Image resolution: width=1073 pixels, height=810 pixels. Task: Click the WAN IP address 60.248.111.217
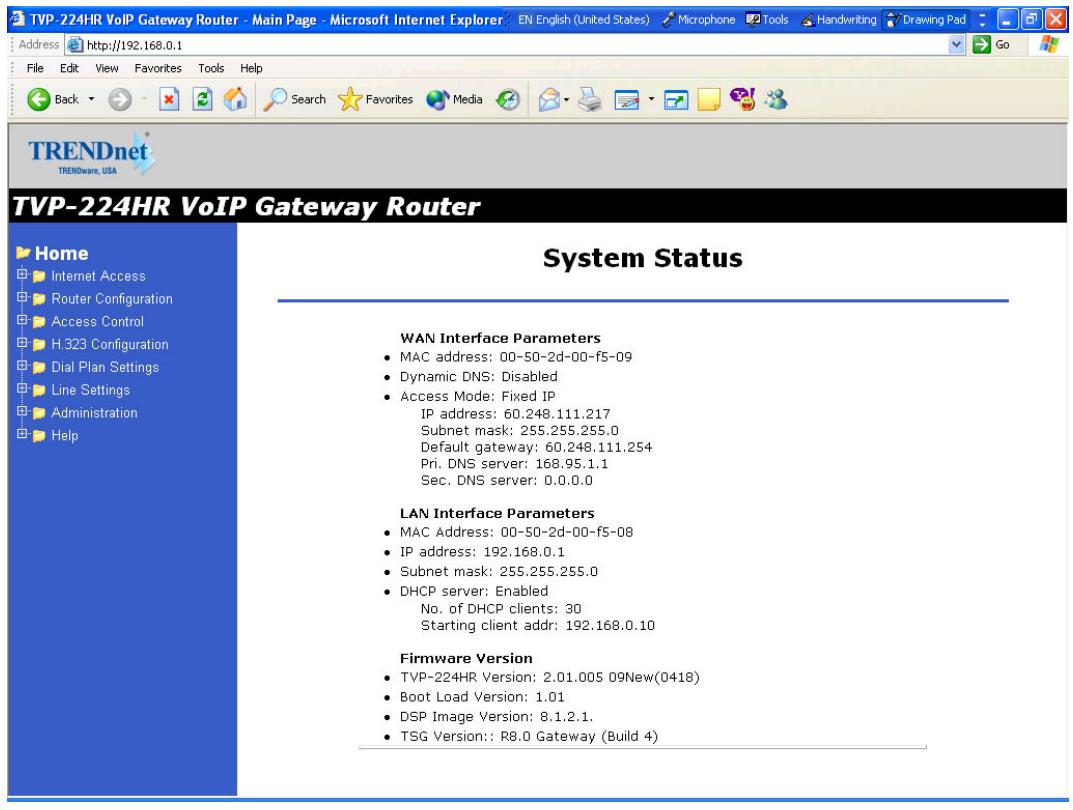point(557,414)
